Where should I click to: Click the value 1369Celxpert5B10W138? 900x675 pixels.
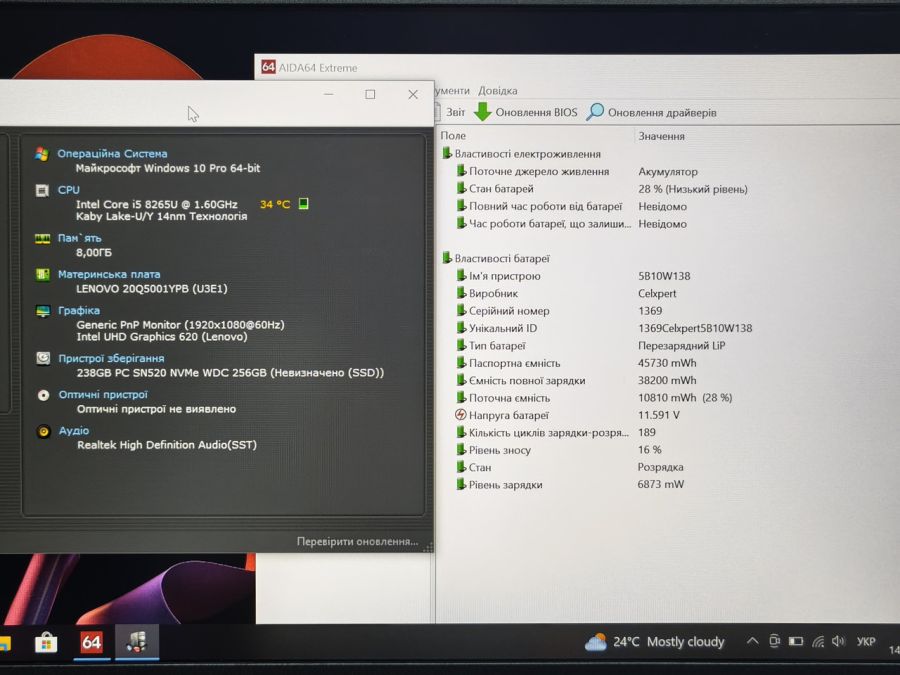[695, 328]
